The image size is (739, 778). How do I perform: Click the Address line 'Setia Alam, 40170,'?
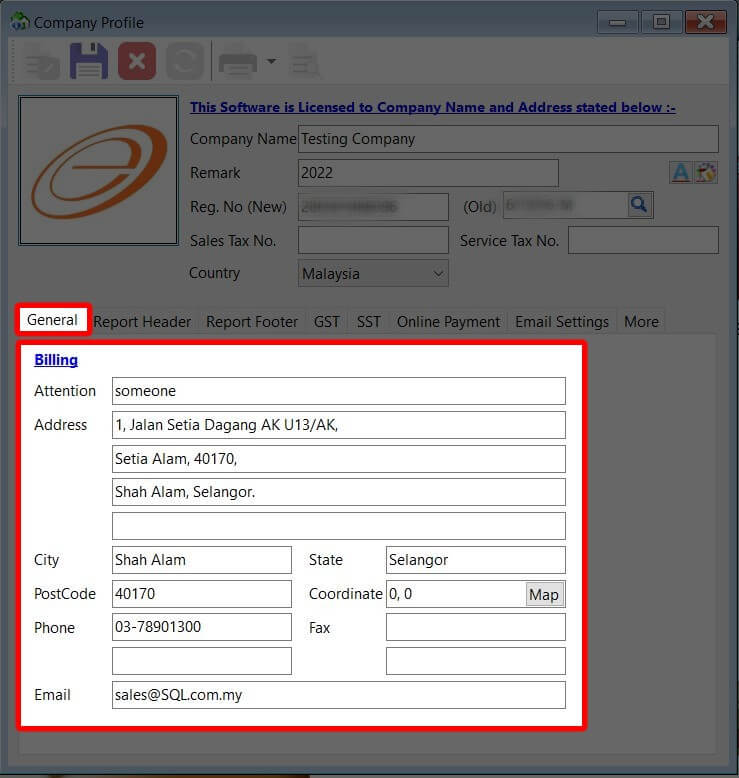tap(338, 458)
